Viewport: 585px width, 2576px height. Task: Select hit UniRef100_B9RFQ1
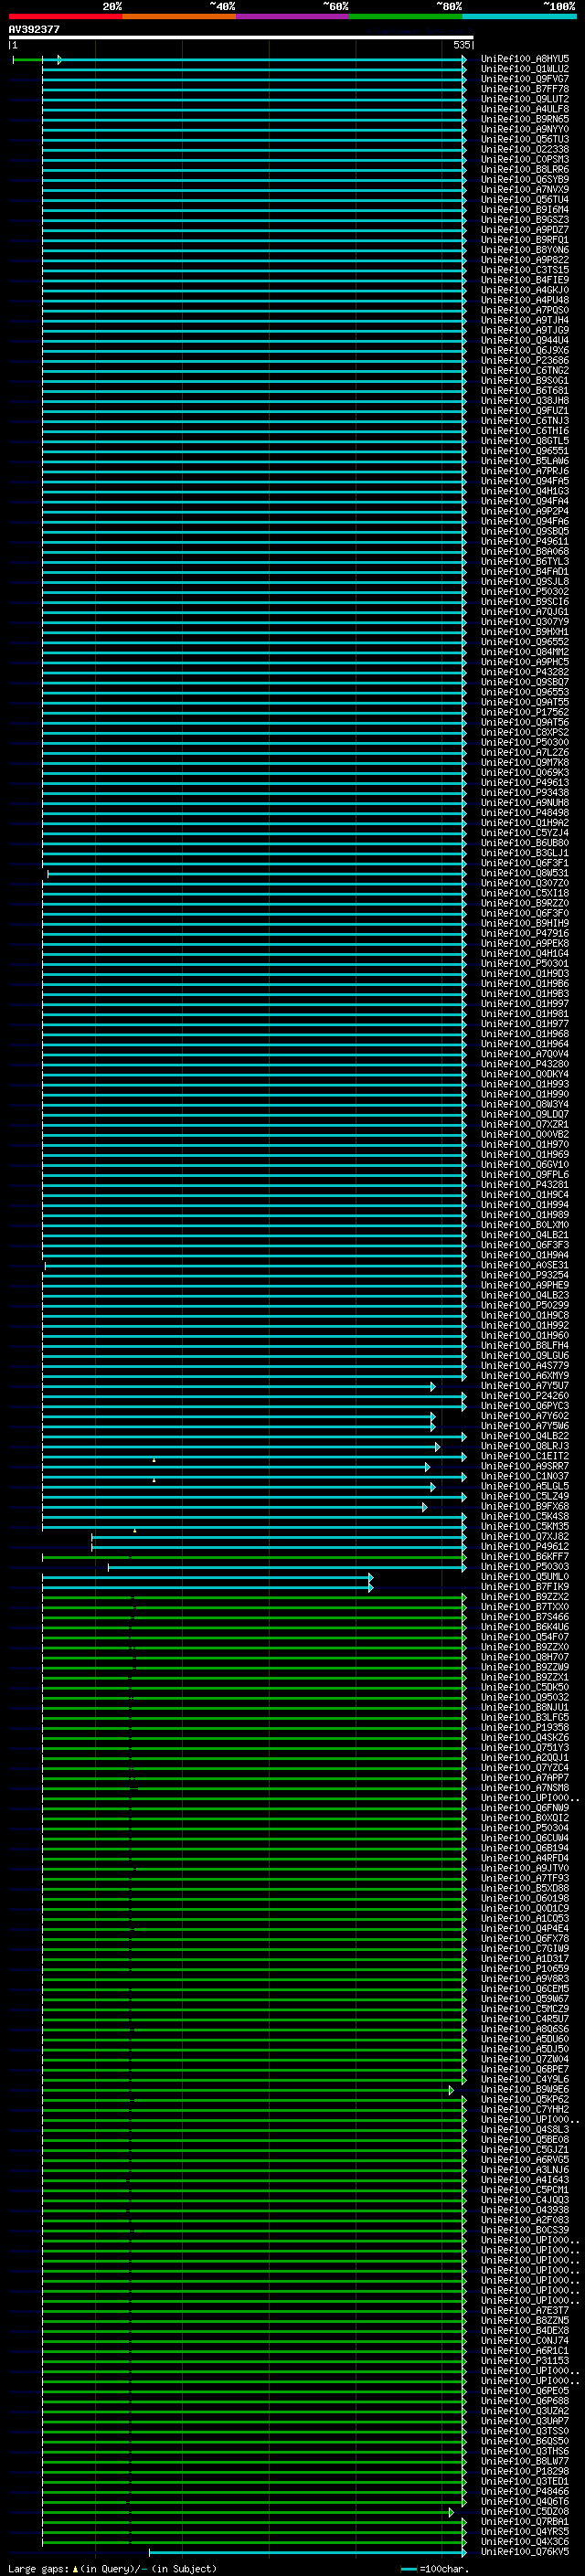click(525, 240)
